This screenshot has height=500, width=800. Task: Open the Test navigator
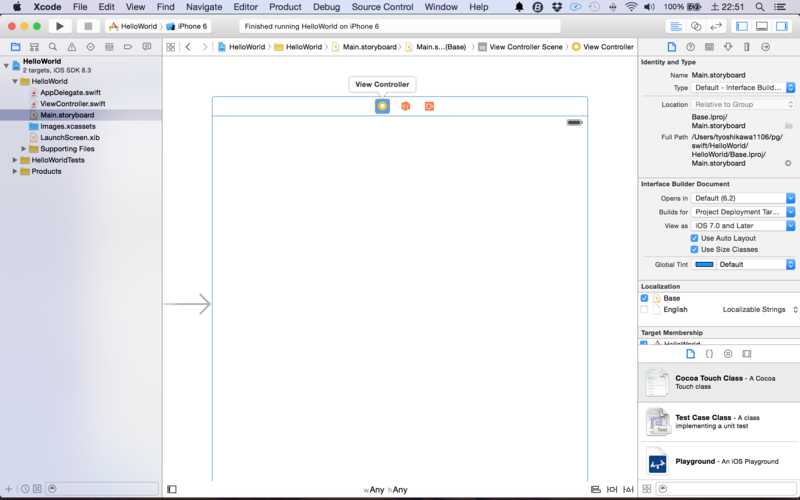click(x=90, y=47)
